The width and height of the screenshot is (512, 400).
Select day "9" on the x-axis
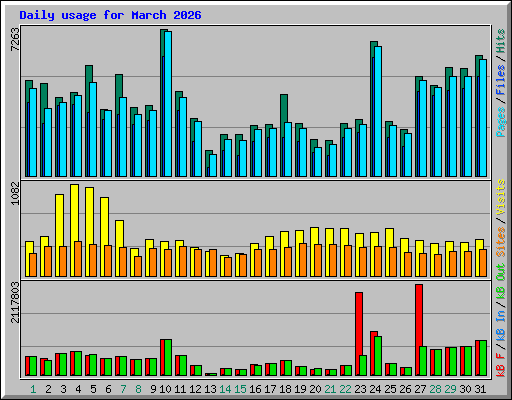pos(153,389)
